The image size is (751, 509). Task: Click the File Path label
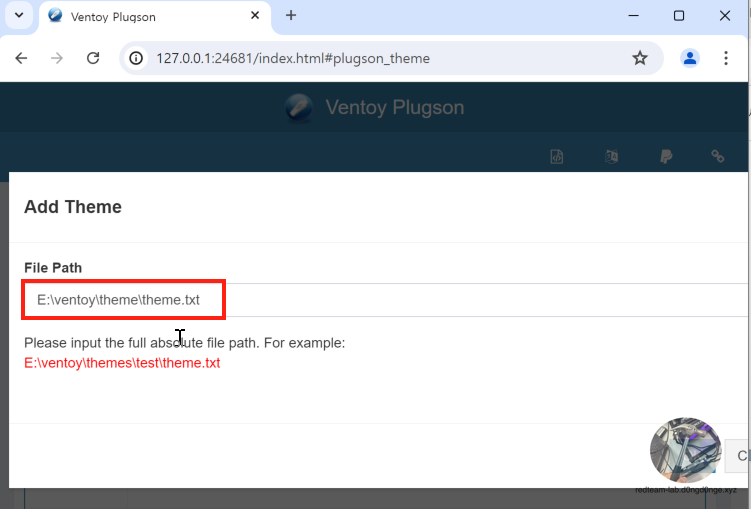[53, 268]
